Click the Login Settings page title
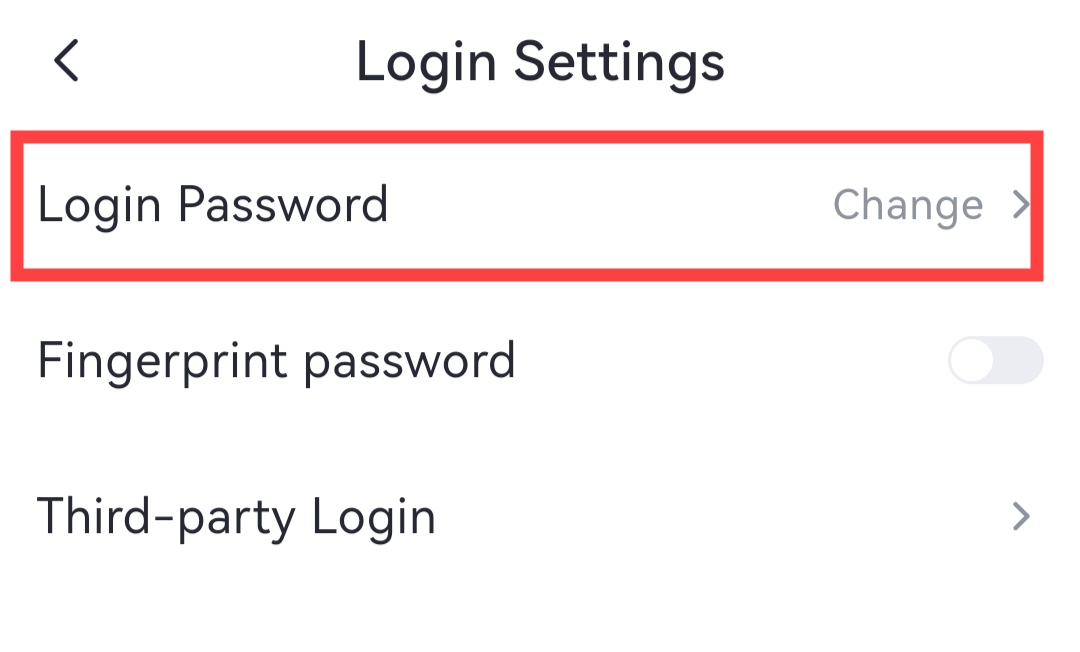 click(x=540, y=61)
